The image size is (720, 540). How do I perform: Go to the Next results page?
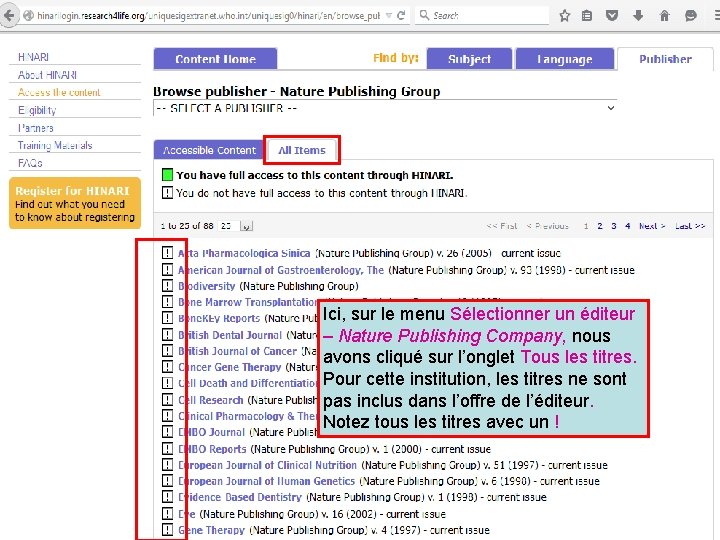[652, 226]
